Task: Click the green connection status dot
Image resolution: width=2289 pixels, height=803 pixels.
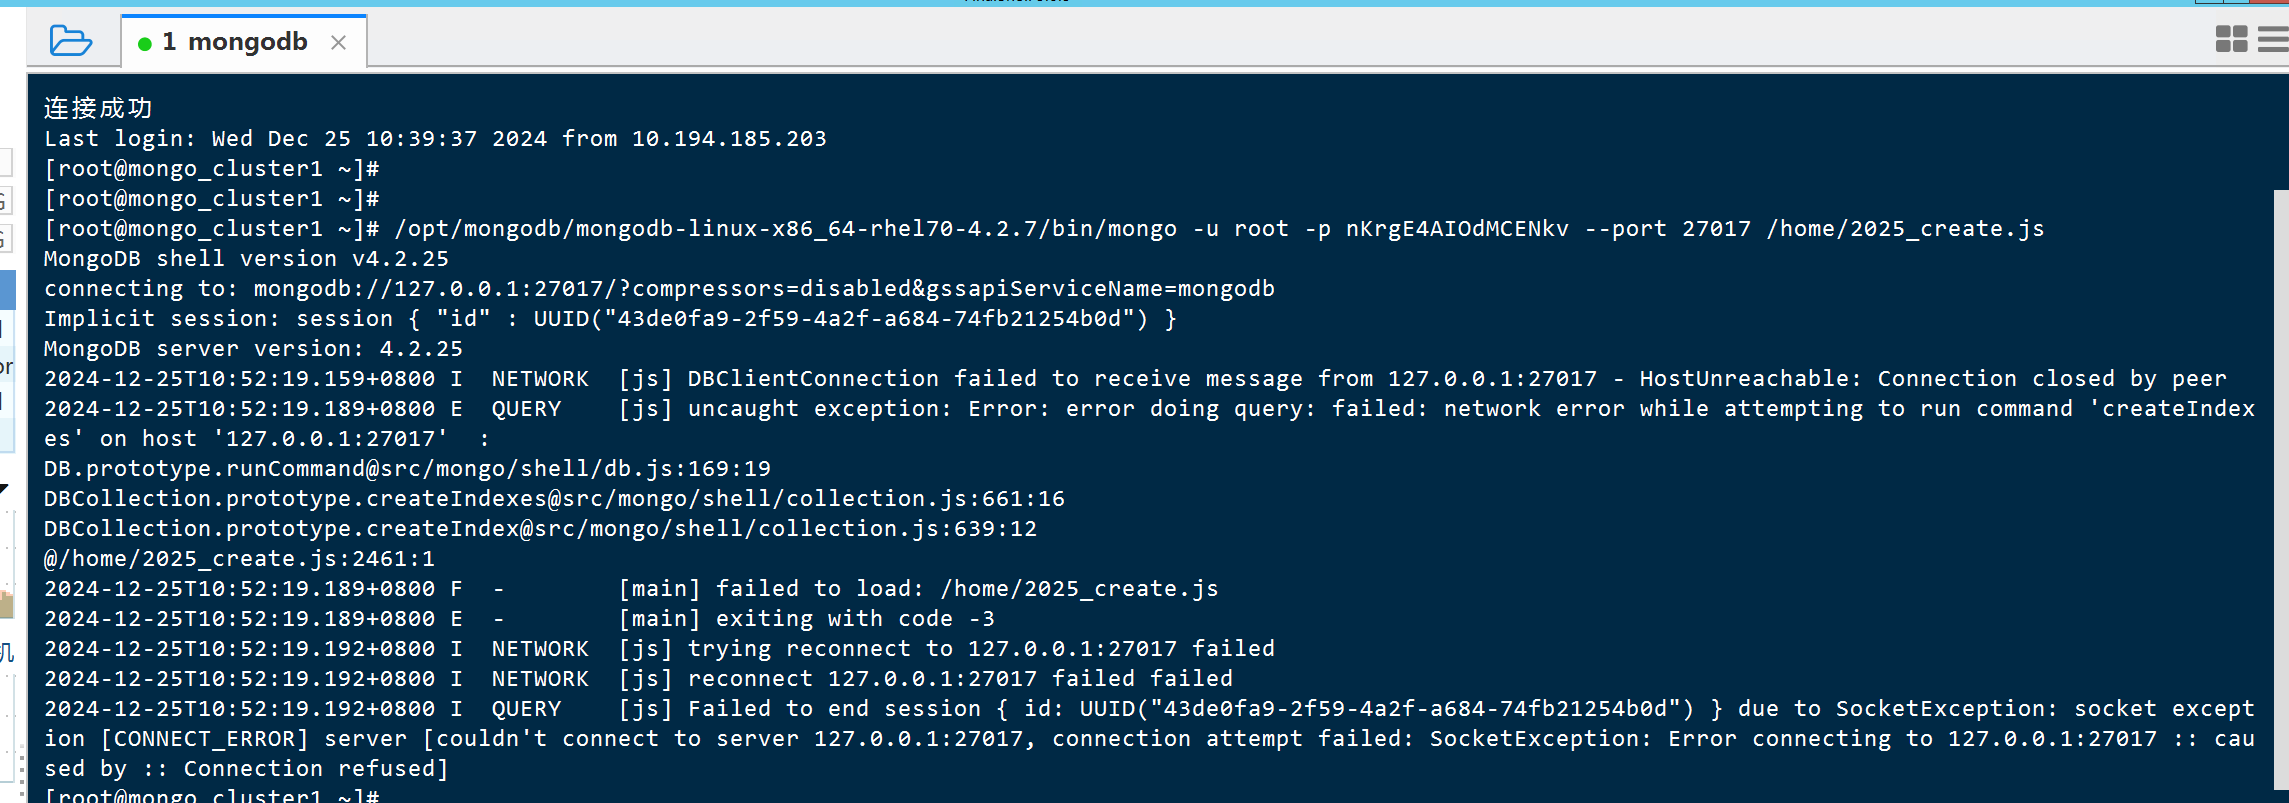Action: [145, 43]
